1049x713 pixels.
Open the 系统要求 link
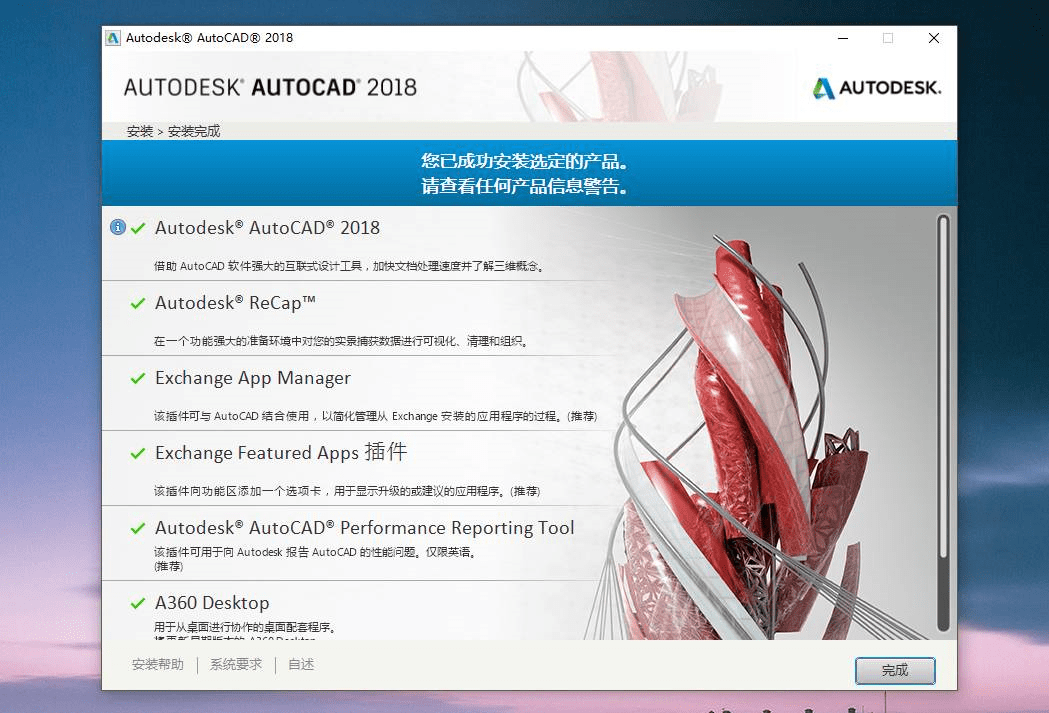pyautogui.click(x=235, y=663)
